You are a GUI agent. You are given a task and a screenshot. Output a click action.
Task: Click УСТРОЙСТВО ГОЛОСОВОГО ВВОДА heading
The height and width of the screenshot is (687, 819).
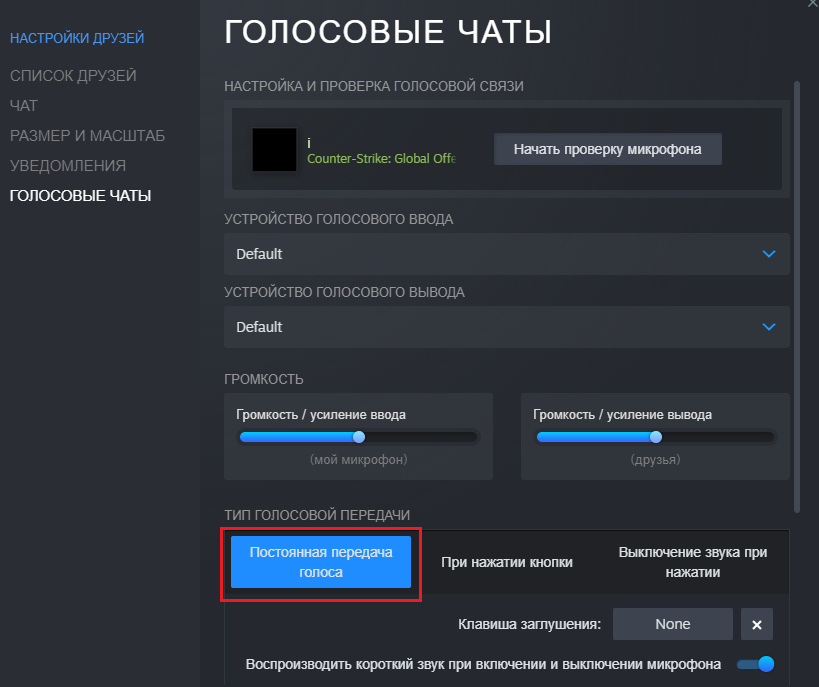click(x=338, y=219)
